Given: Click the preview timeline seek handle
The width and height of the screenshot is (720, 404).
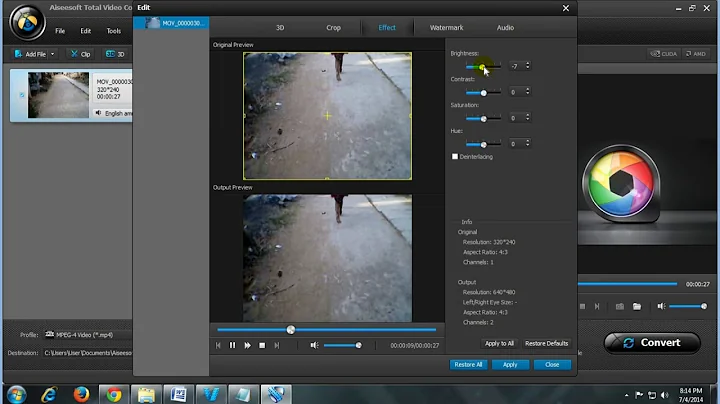Looking at the screenshot, I should [291, 330].
